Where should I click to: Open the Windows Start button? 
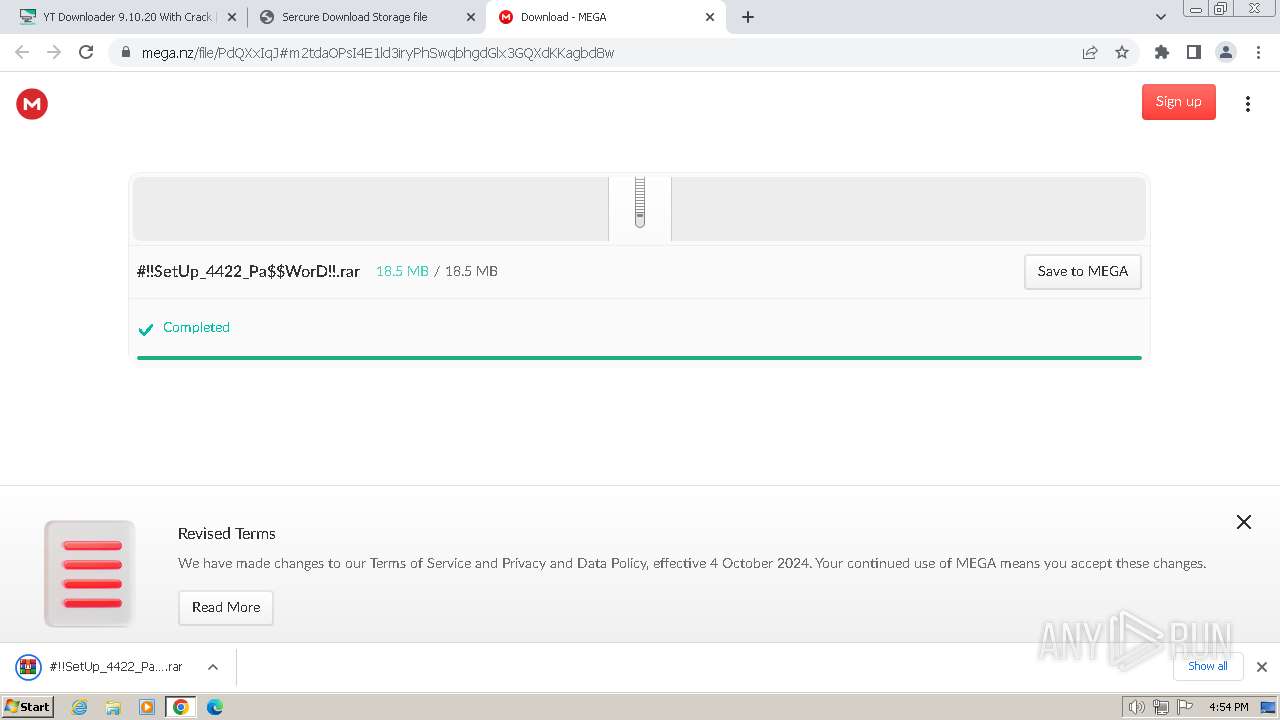27,707
